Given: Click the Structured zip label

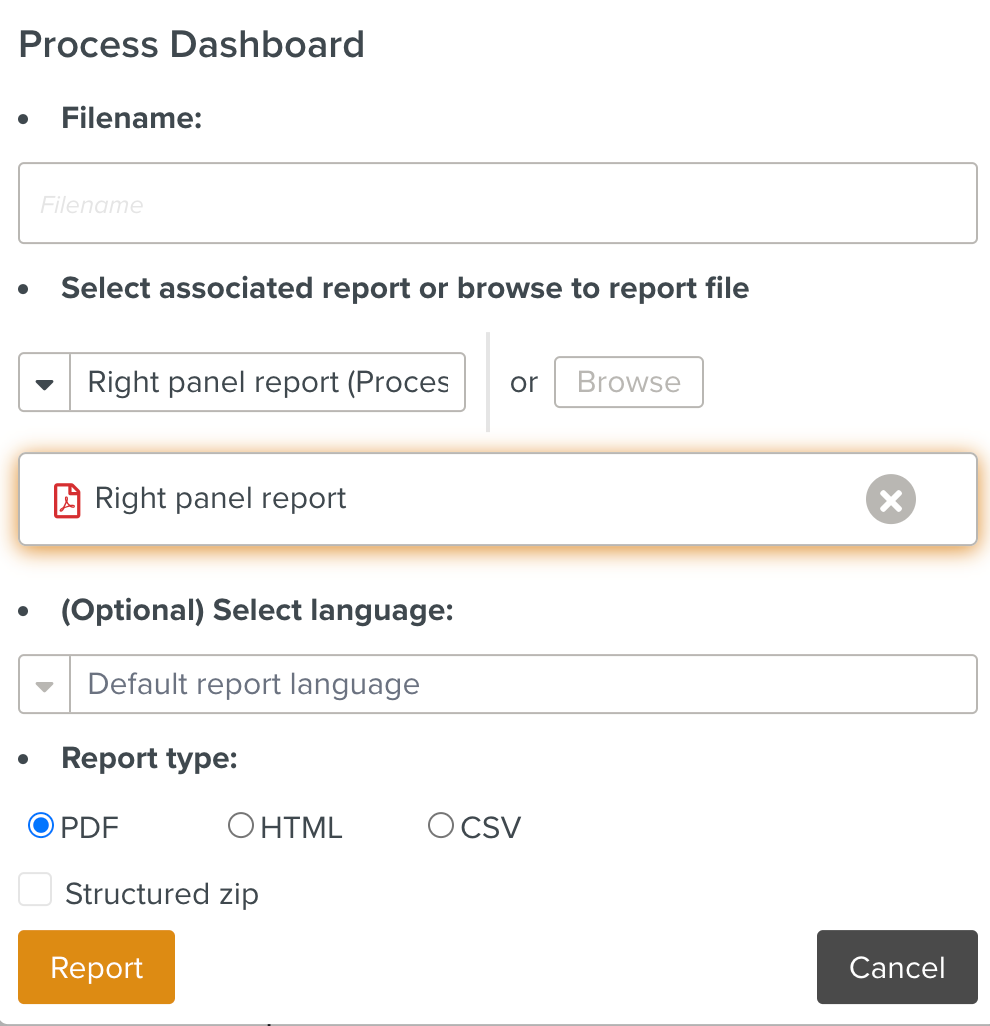Looking at the screenshot, I should tap(162, 893).
